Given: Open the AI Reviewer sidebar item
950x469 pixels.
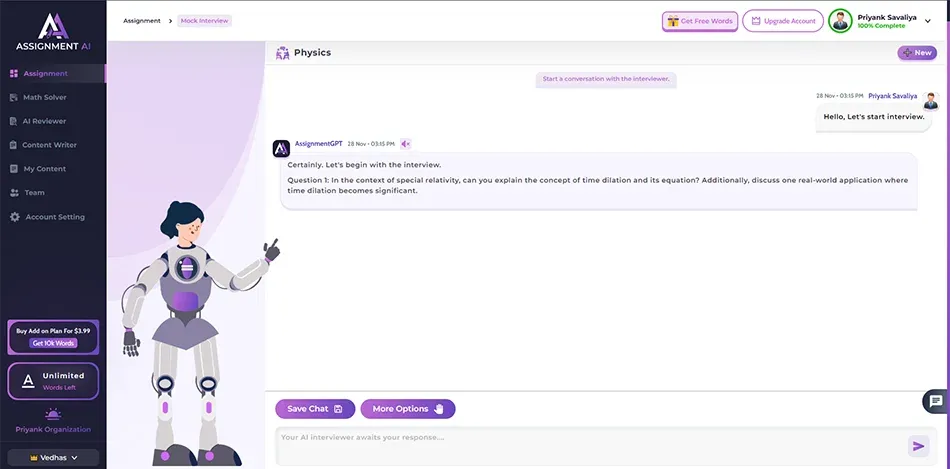Looking at the screenshot, I should [x=44, y=121].
